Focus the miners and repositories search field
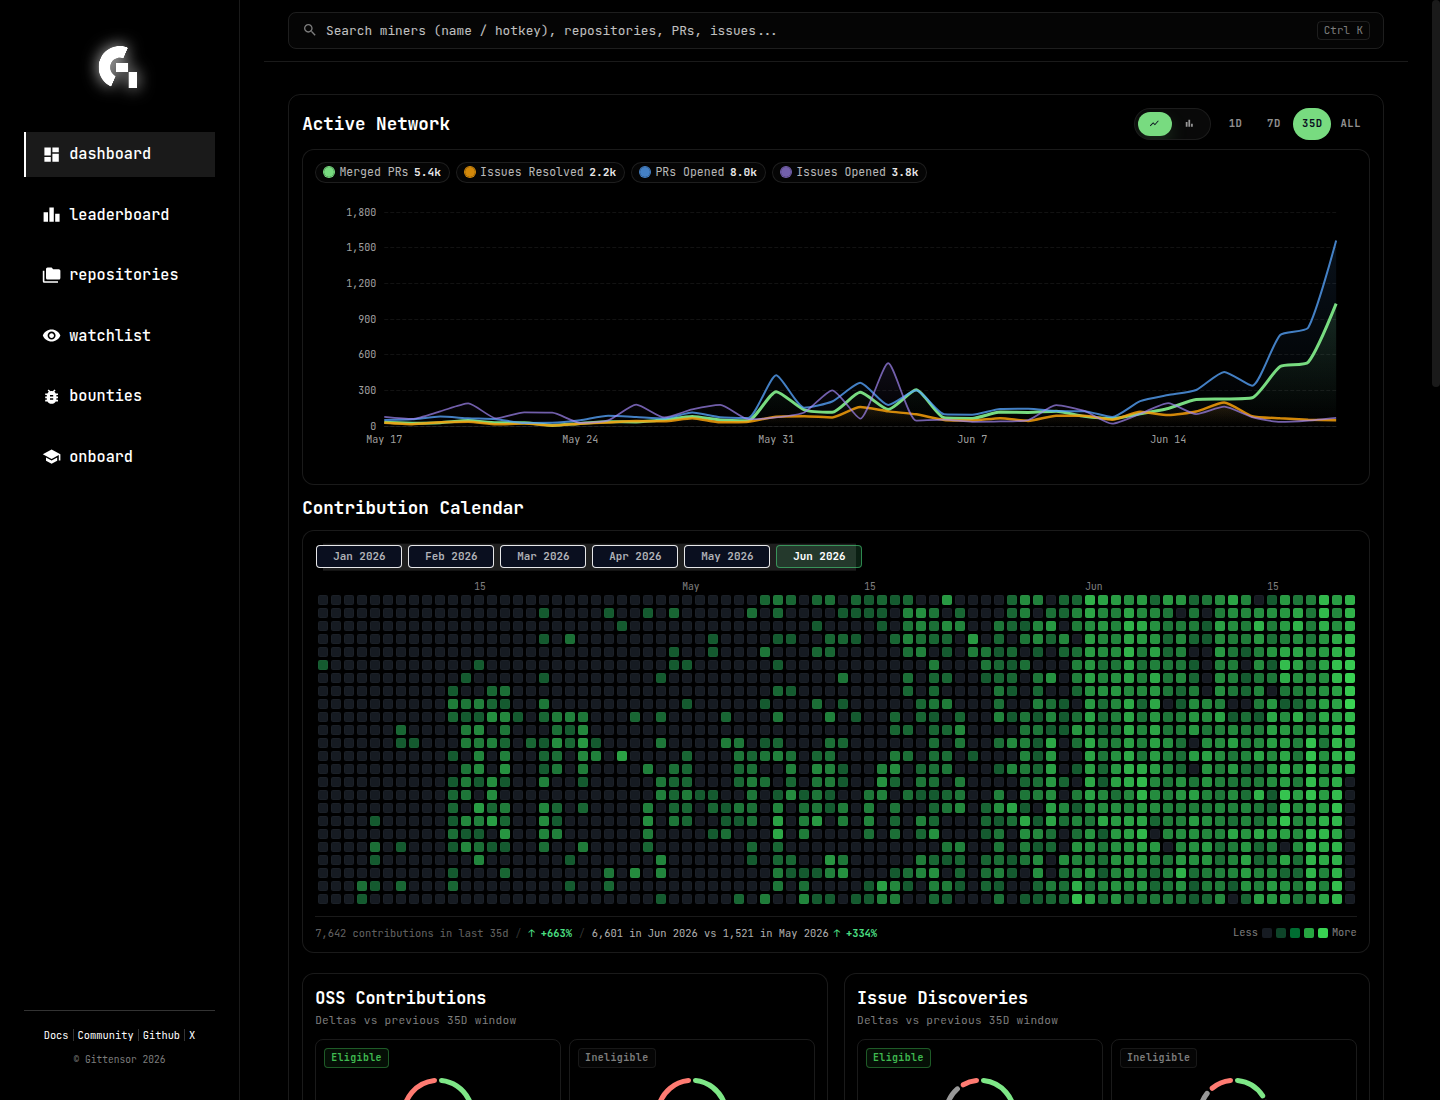The height and width of the screenshot is (1100, 1440). click(x=836, y=30)
